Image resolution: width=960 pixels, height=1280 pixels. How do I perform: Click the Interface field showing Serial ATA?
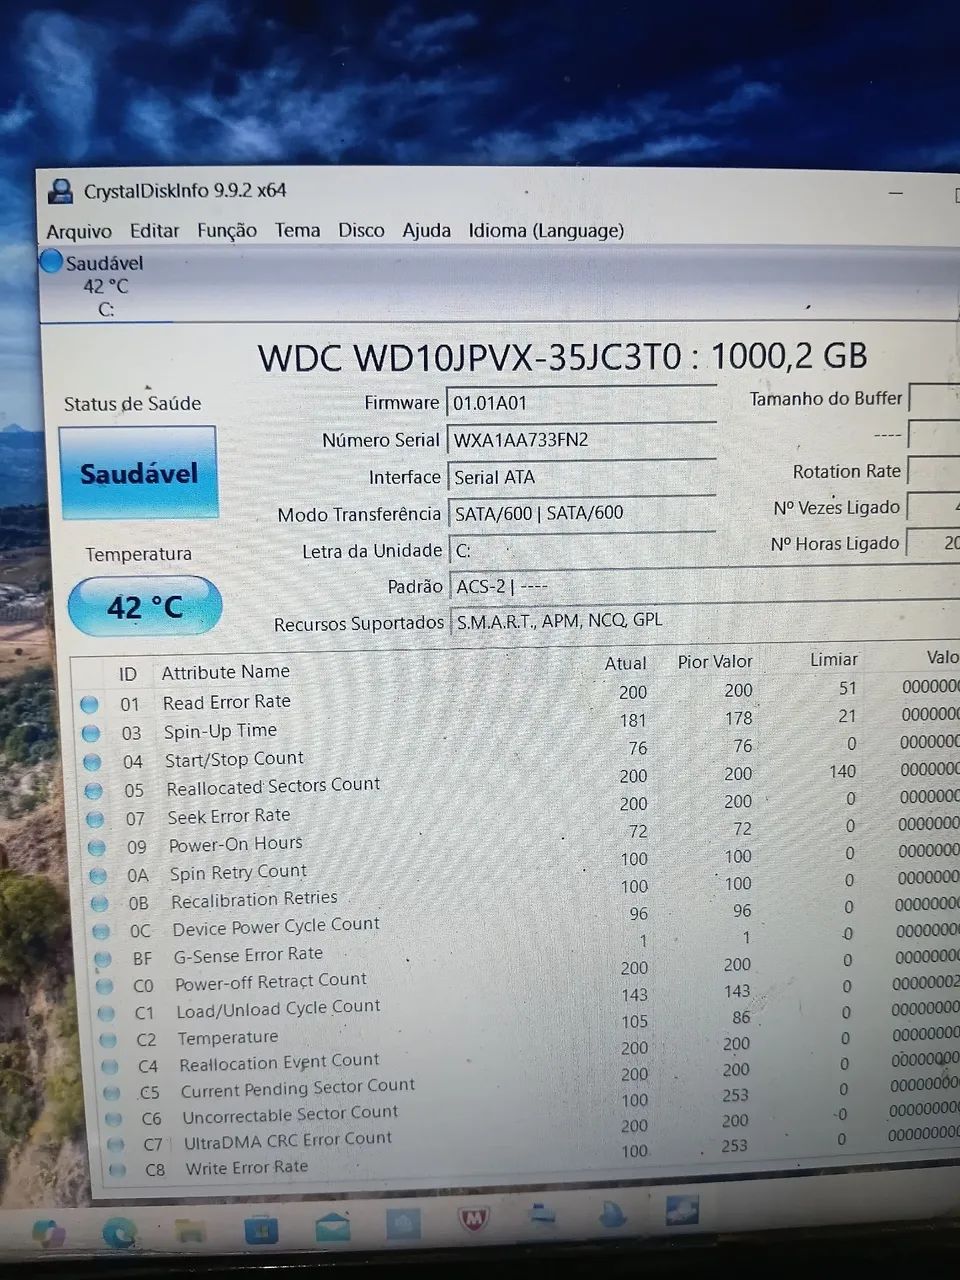click(x=581, y=477)
